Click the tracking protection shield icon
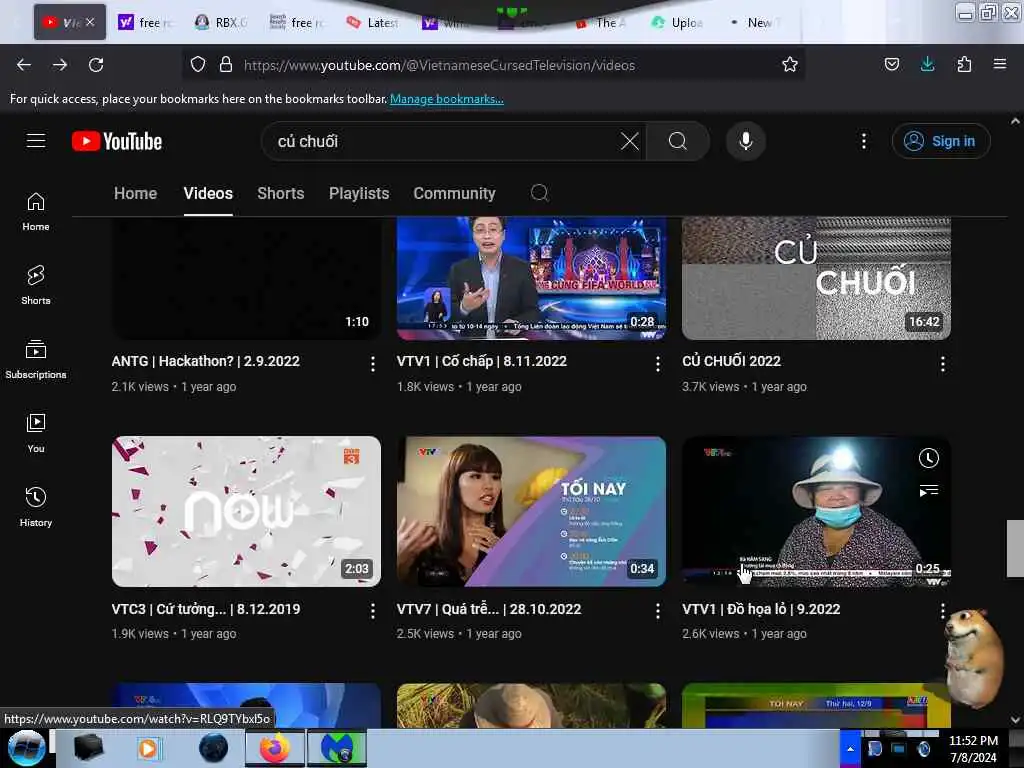The image size is (1024, 768). click(x=198, y=64)
